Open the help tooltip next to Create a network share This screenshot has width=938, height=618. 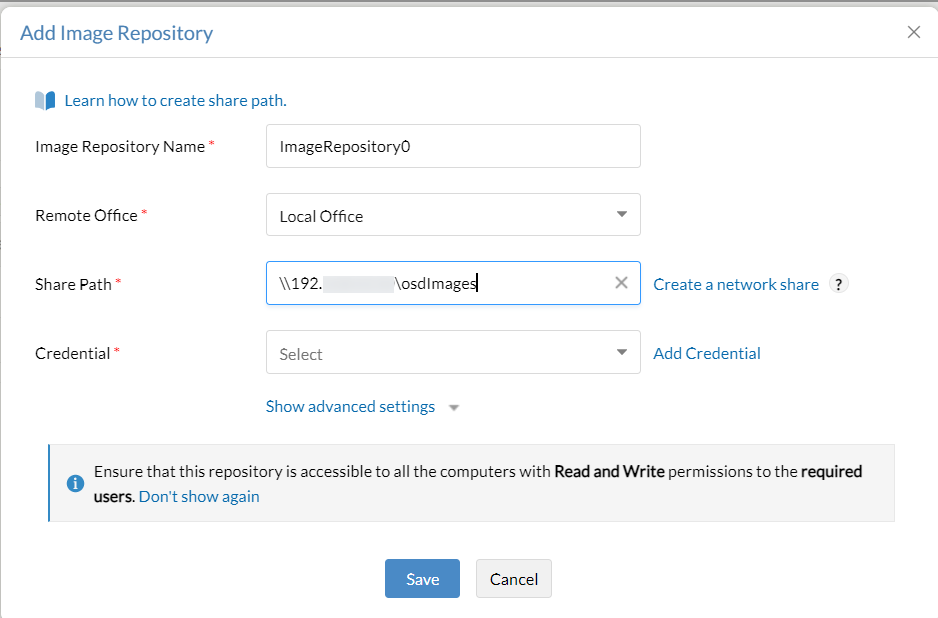click(x=838, y=284)
